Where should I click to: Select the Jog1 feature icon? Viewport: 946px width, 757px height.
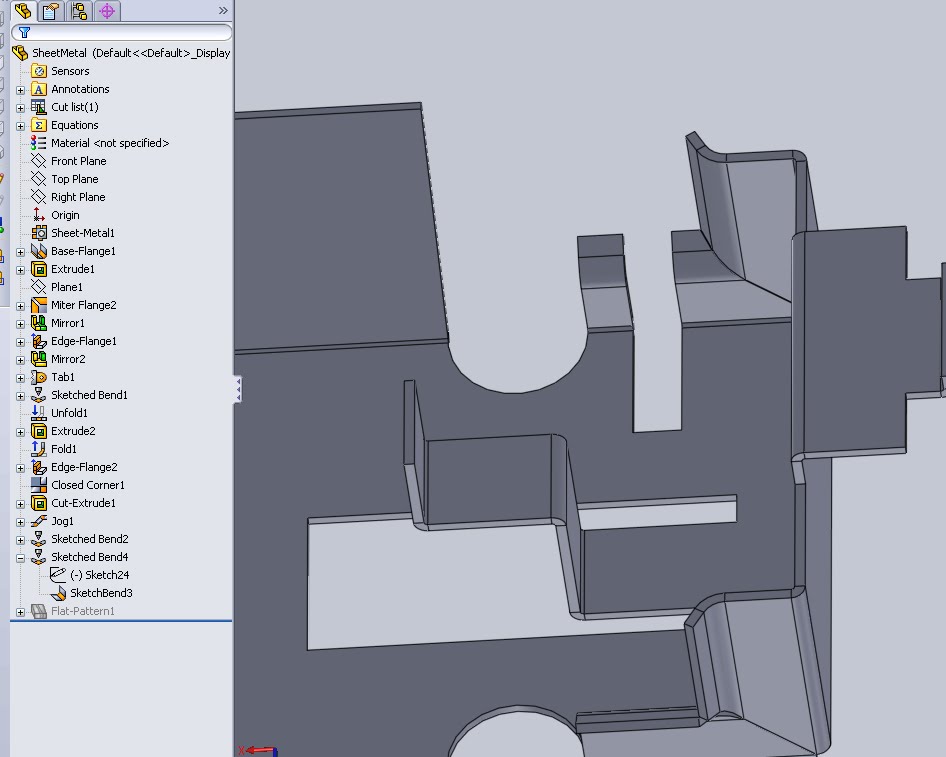[39, 521]
